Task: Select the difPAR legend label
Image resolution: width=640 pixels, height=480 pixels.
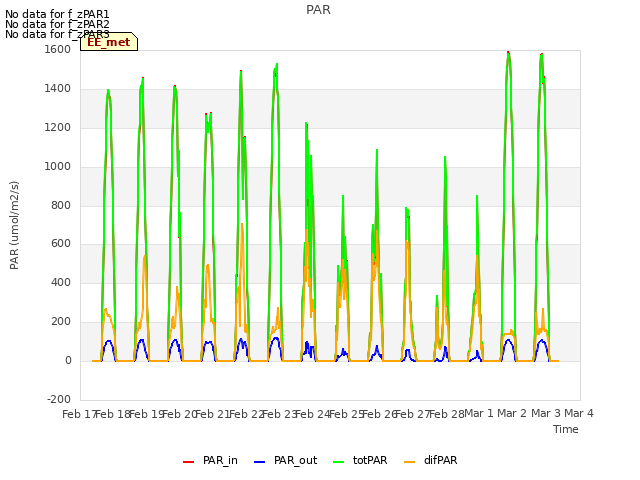Action: click(440, 460)
